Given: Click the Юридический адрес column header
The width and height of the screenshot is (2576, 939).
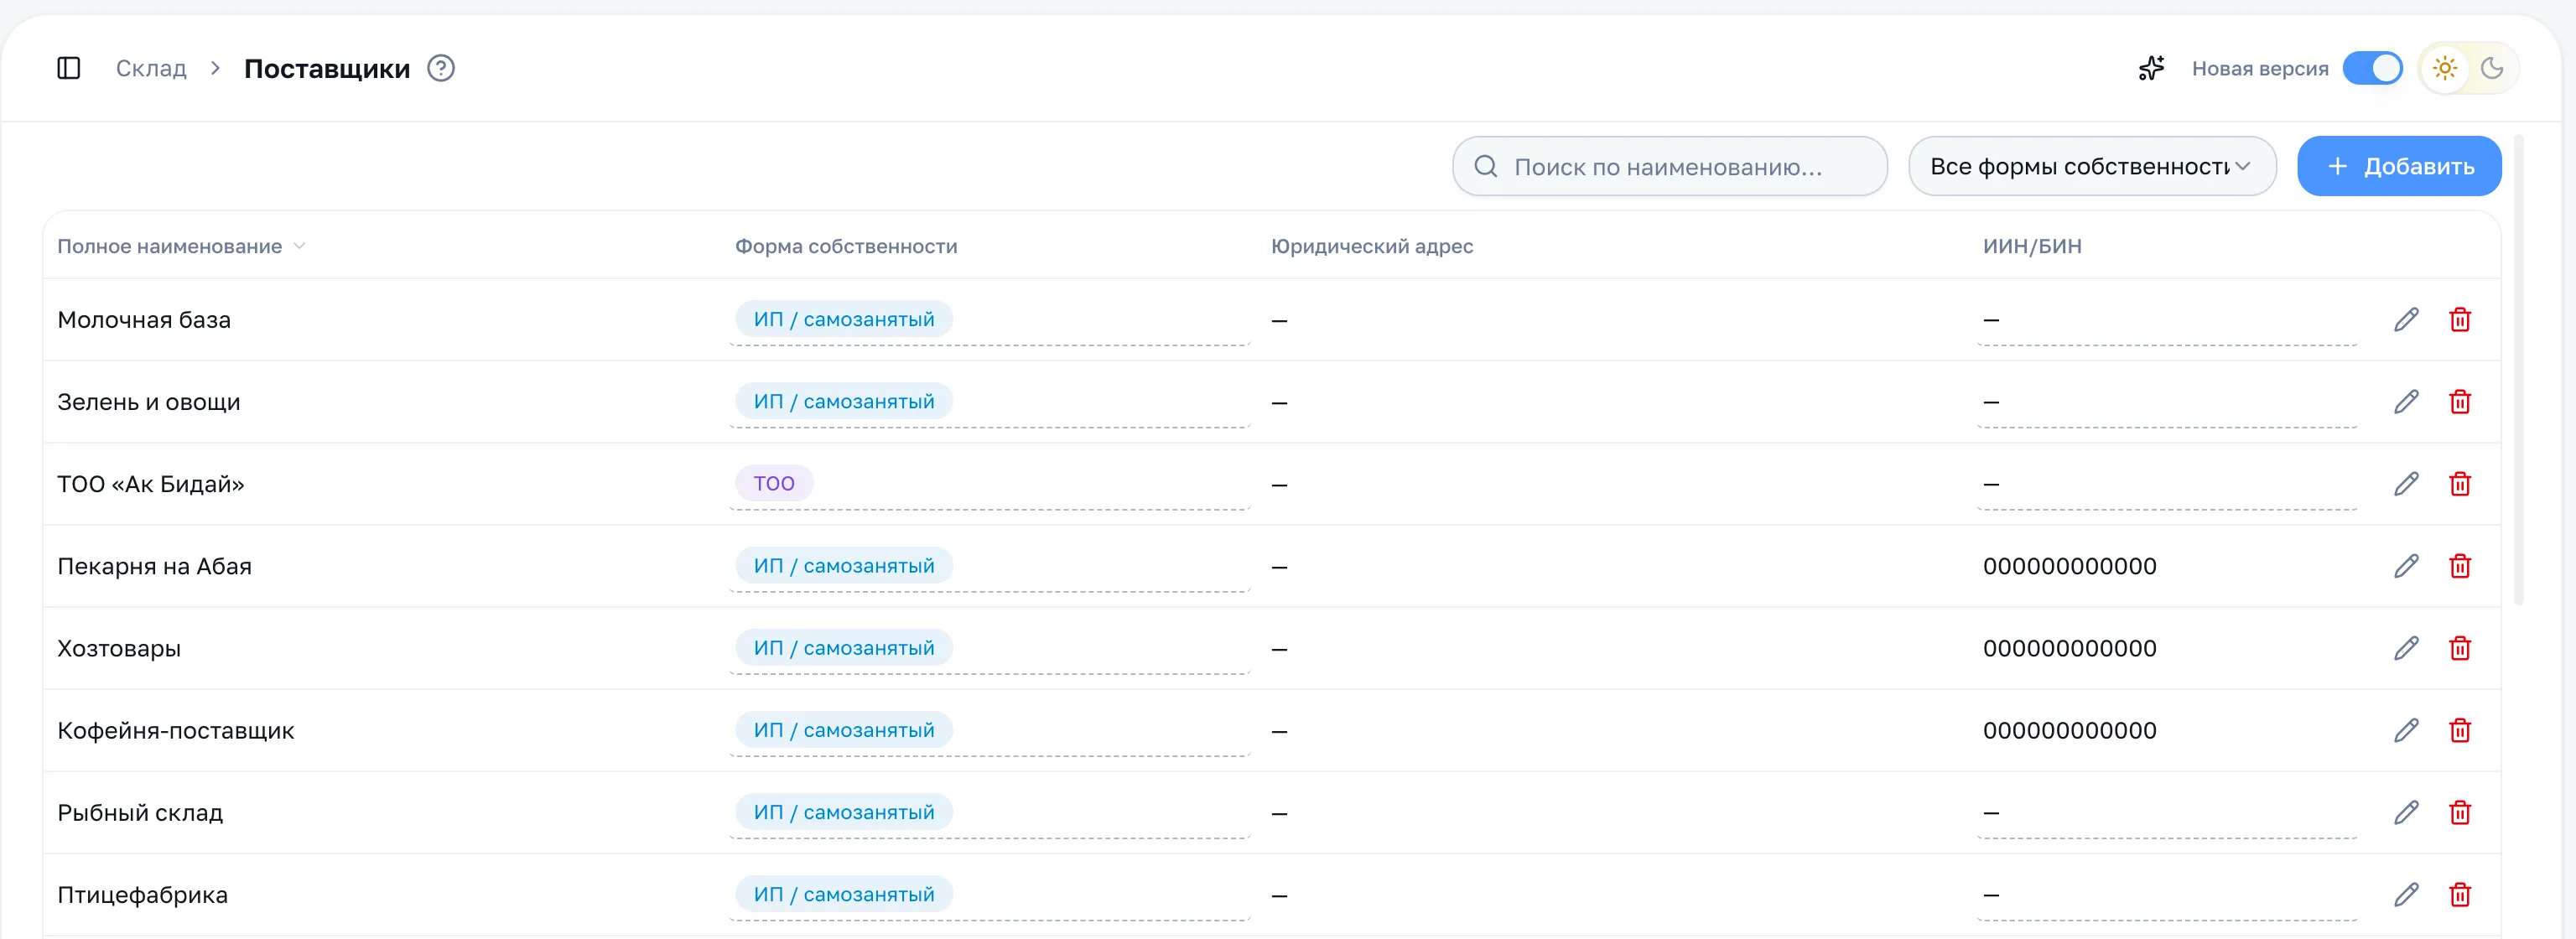Looking at the screenshot, I should tap(1372, 246).
